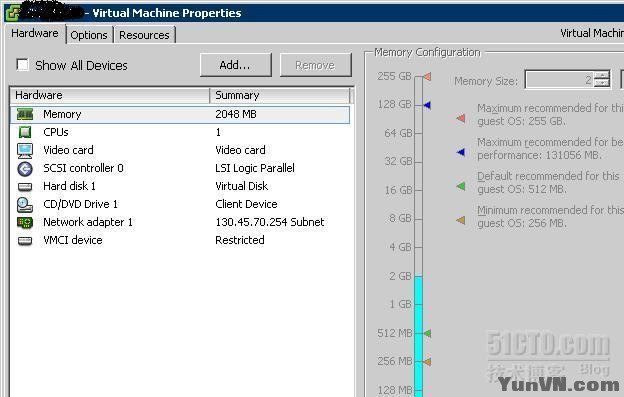Click the Hard disk 1 drive icon

25,187
